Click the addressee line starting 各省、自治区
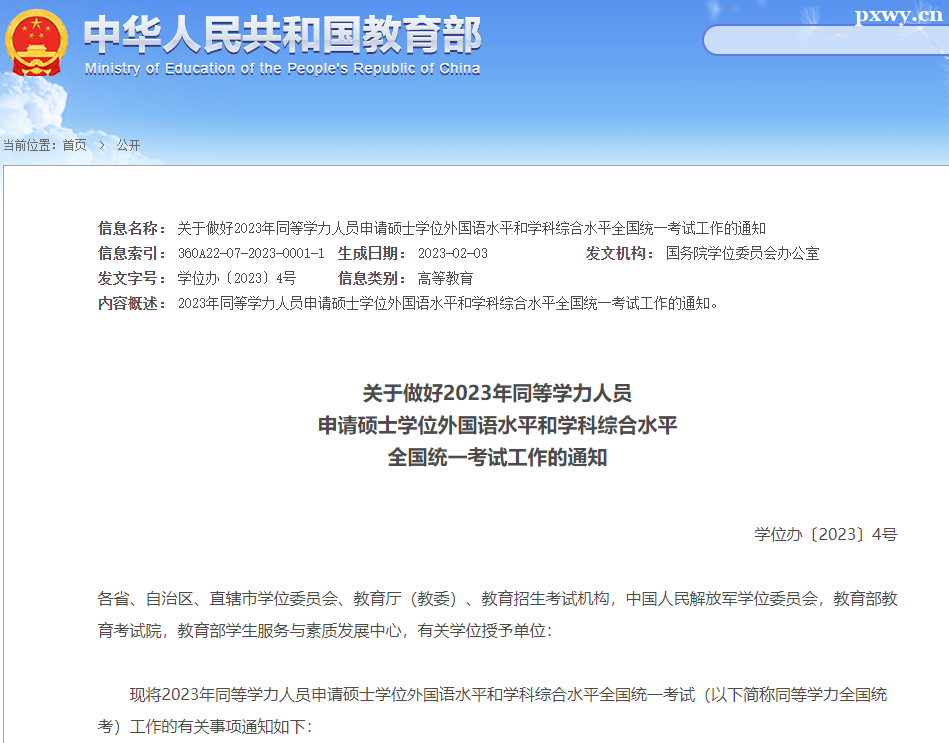Image resolution: width=949 pixels, height=743 pixels. coord(497,599)
